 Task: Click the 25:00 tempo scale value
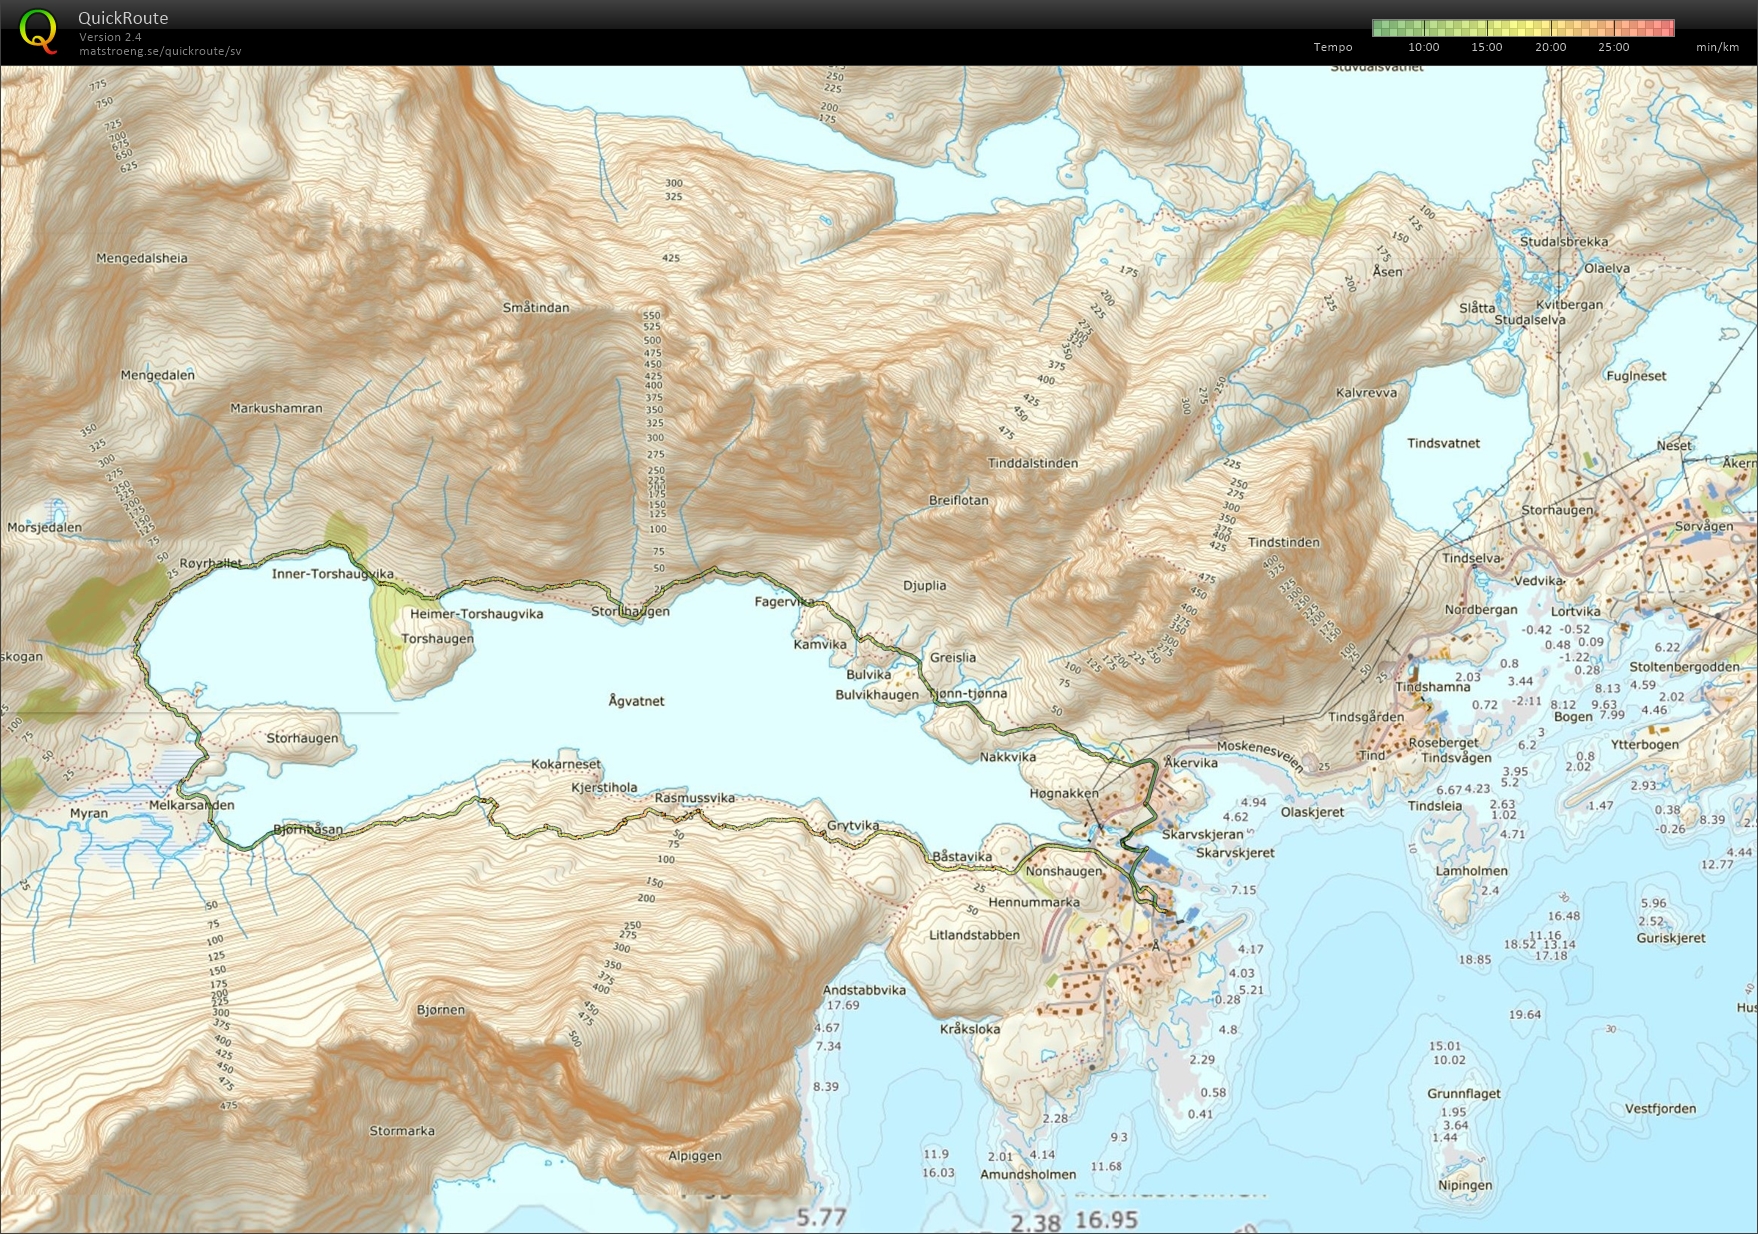pos(1613,47)
